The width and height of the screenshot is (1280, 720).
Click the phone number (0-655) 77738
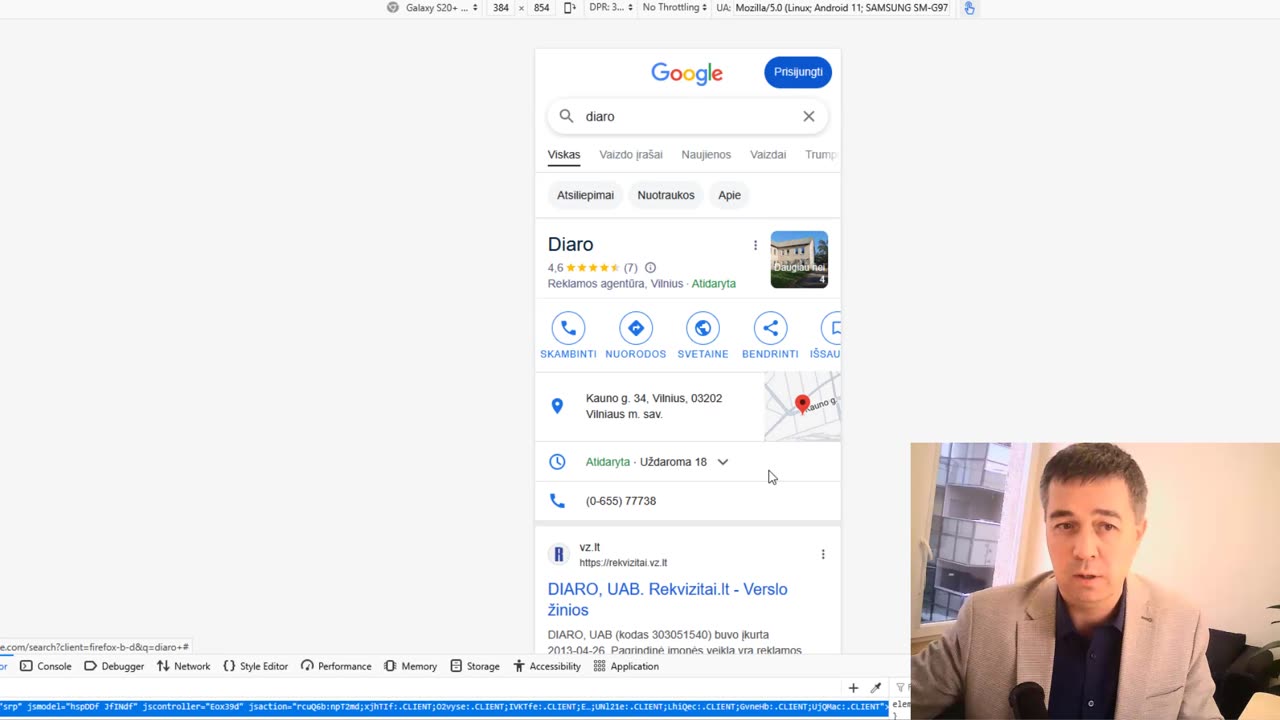pos(621,501)
